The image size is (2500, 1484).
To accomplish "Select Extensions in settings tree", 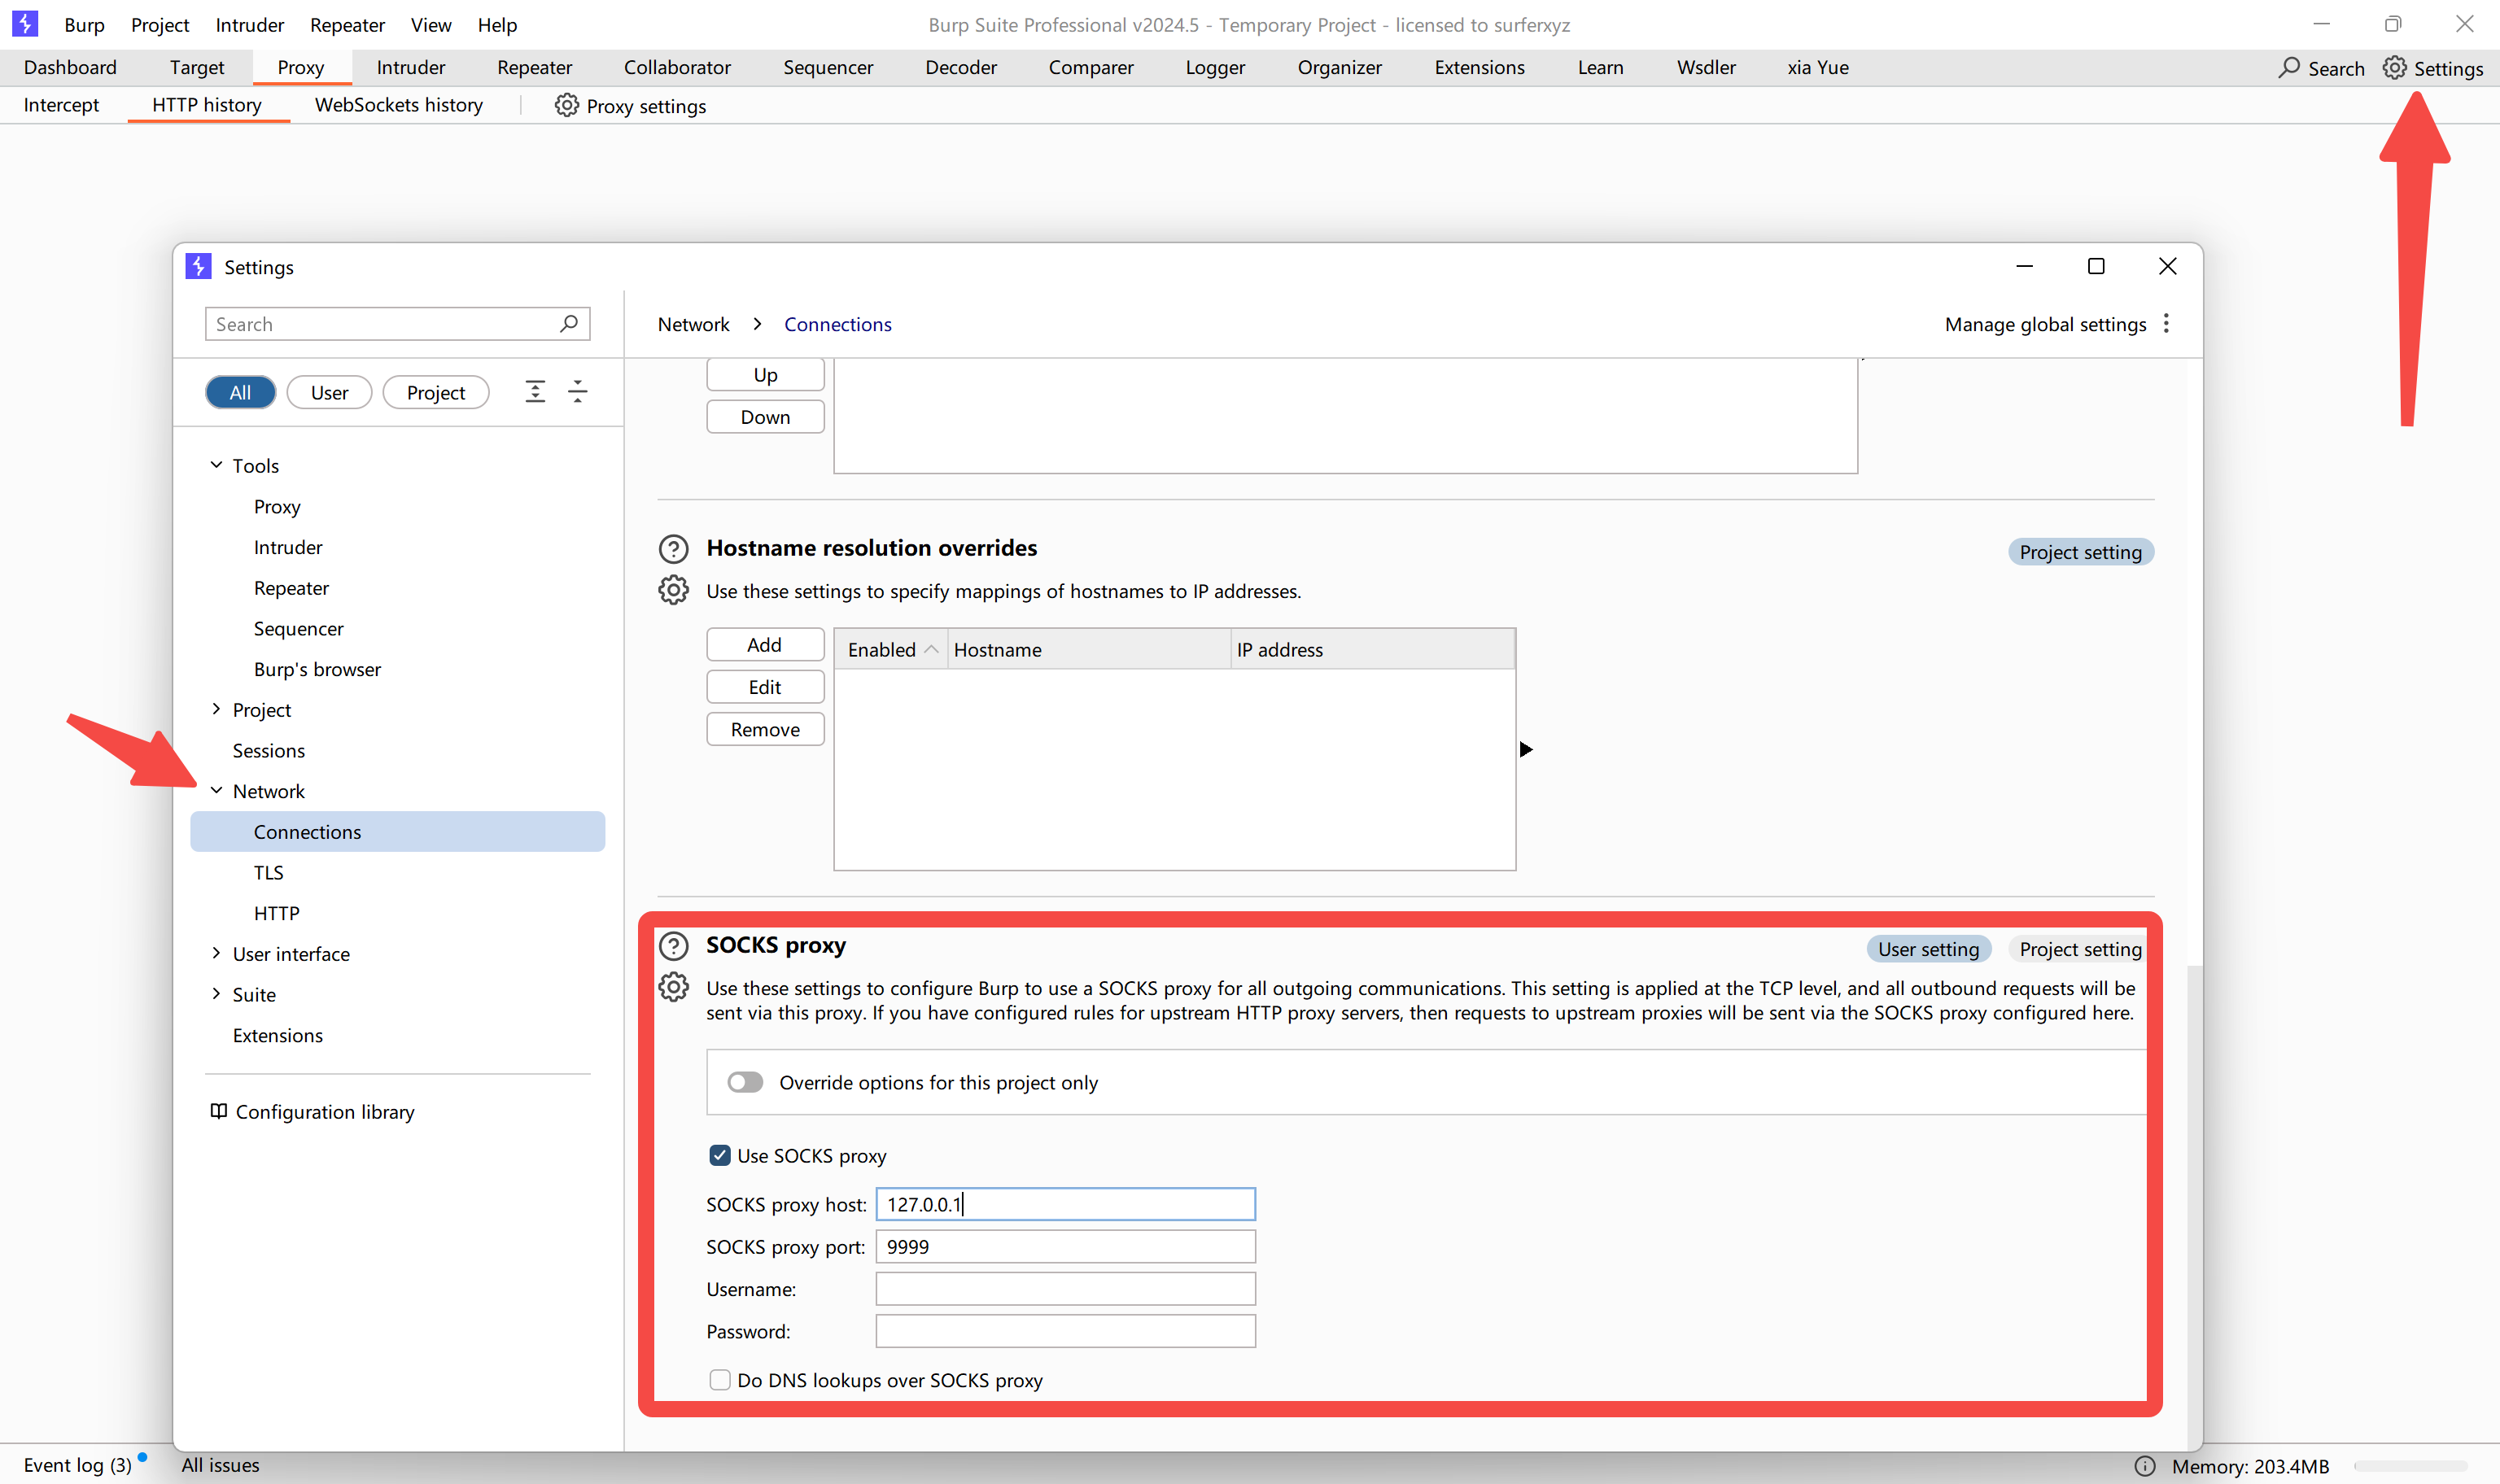I will 278,1035.
